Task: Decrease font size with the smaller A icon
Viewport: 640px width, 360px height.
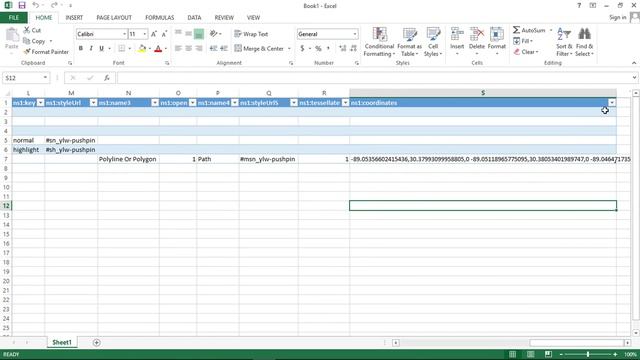Action: [x=164, y=34]
